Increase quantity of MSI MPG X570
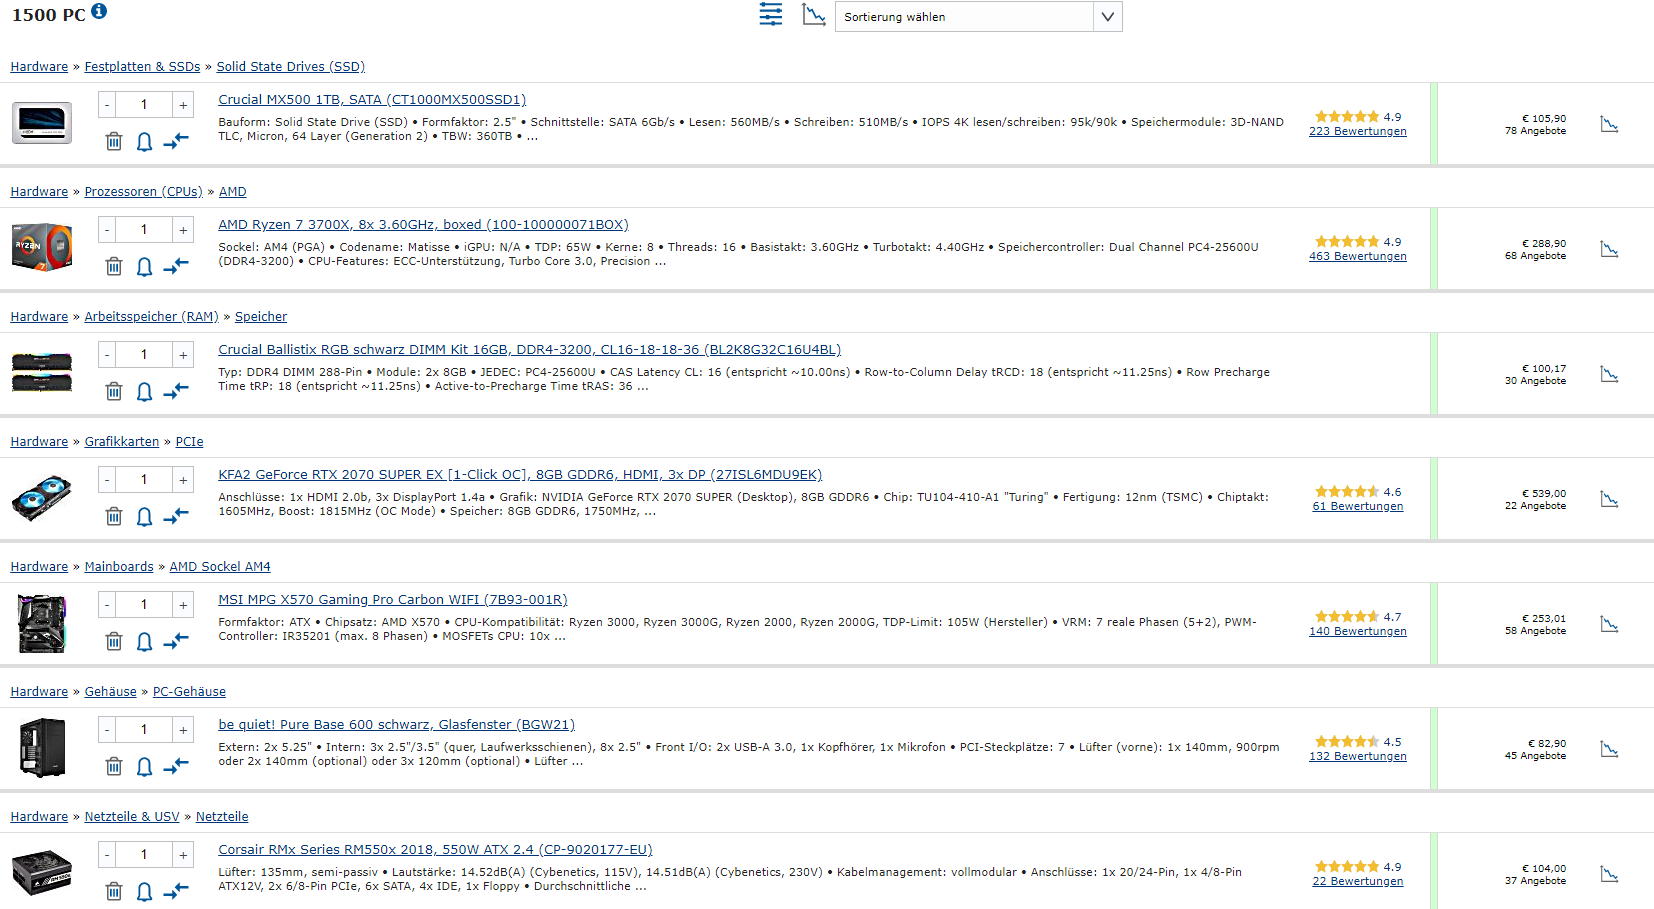This screenshot has height=909, width=1654. [x=183, y=605]
